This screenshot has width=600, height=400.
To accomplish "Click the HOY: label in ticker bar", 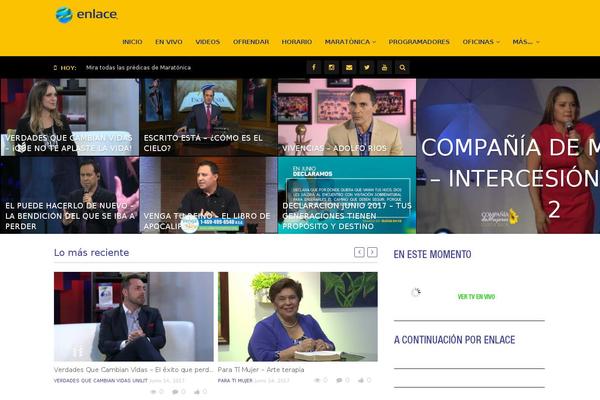I will tap(68, 68).
